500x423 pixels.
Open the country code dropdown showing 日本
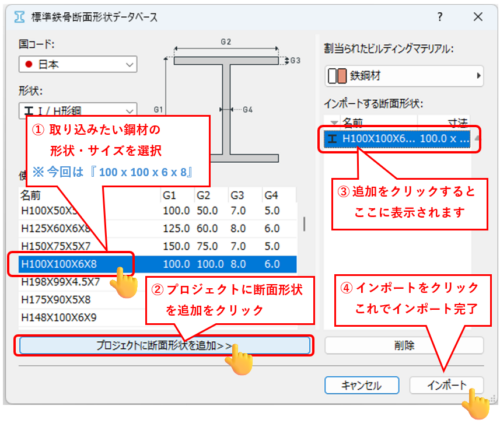(x=78, y=64)
